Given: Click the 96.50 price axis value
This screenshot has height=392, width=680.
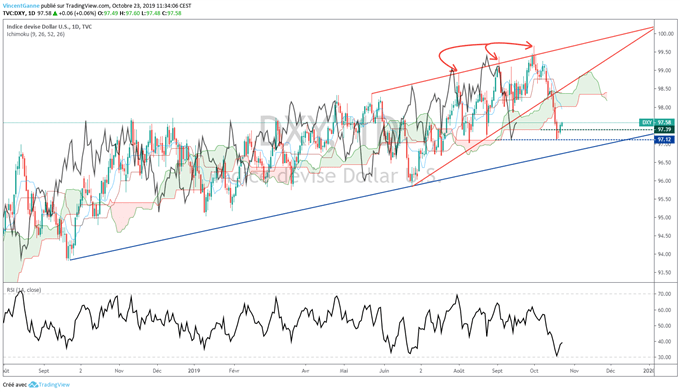Looking at the screenshot, I should [x=665, y=163].
